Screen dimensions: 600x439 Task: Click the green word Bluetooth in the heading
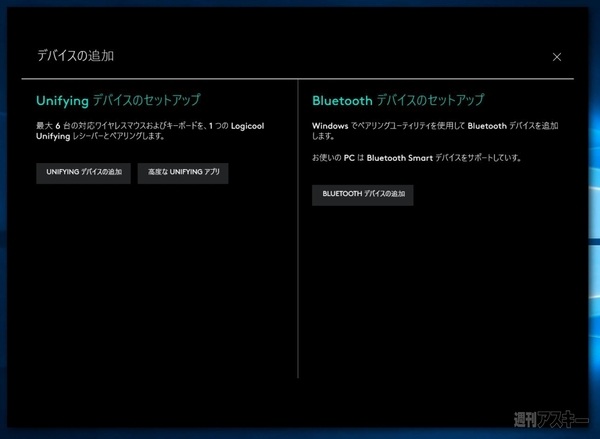click(x=342, y=101)
